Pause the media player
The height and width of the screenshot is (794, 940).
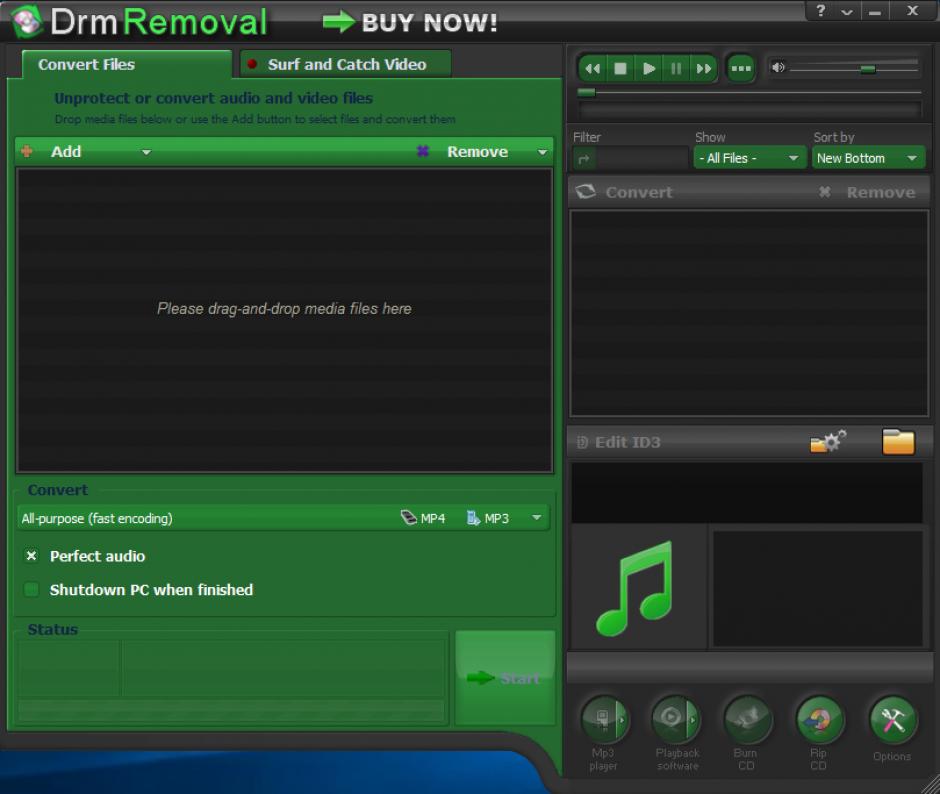coord(676,68)
